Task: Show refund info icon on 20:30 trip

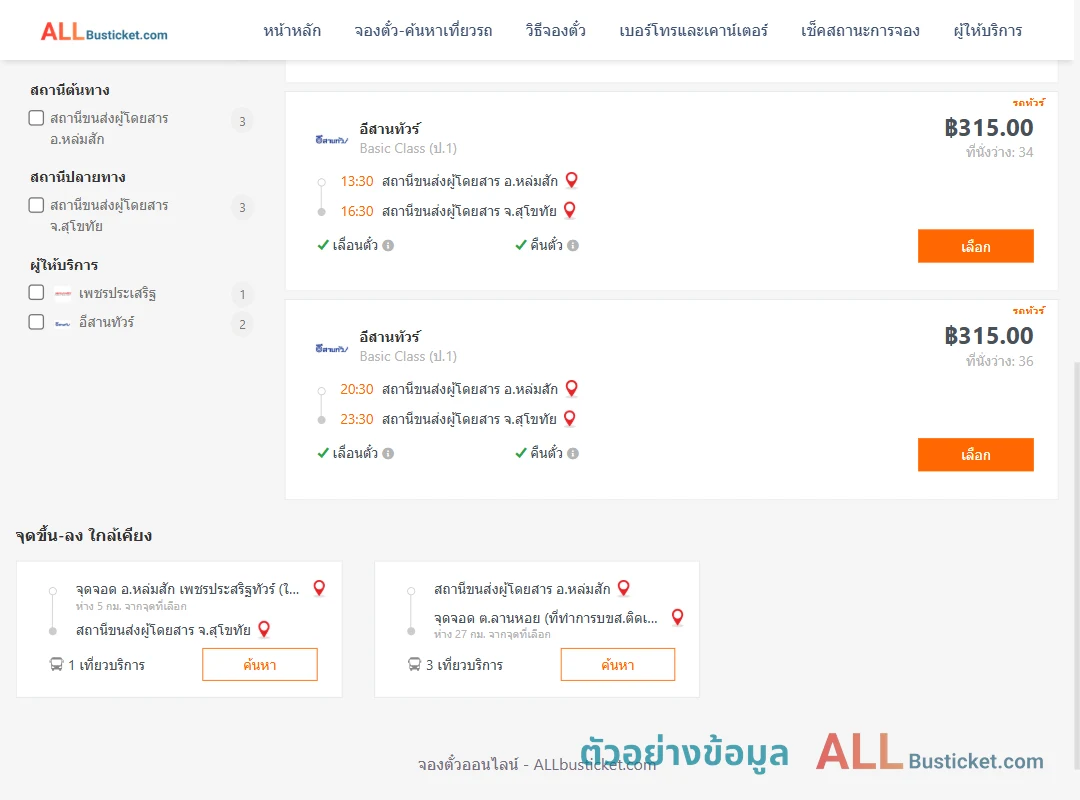Action: [573, 453]
